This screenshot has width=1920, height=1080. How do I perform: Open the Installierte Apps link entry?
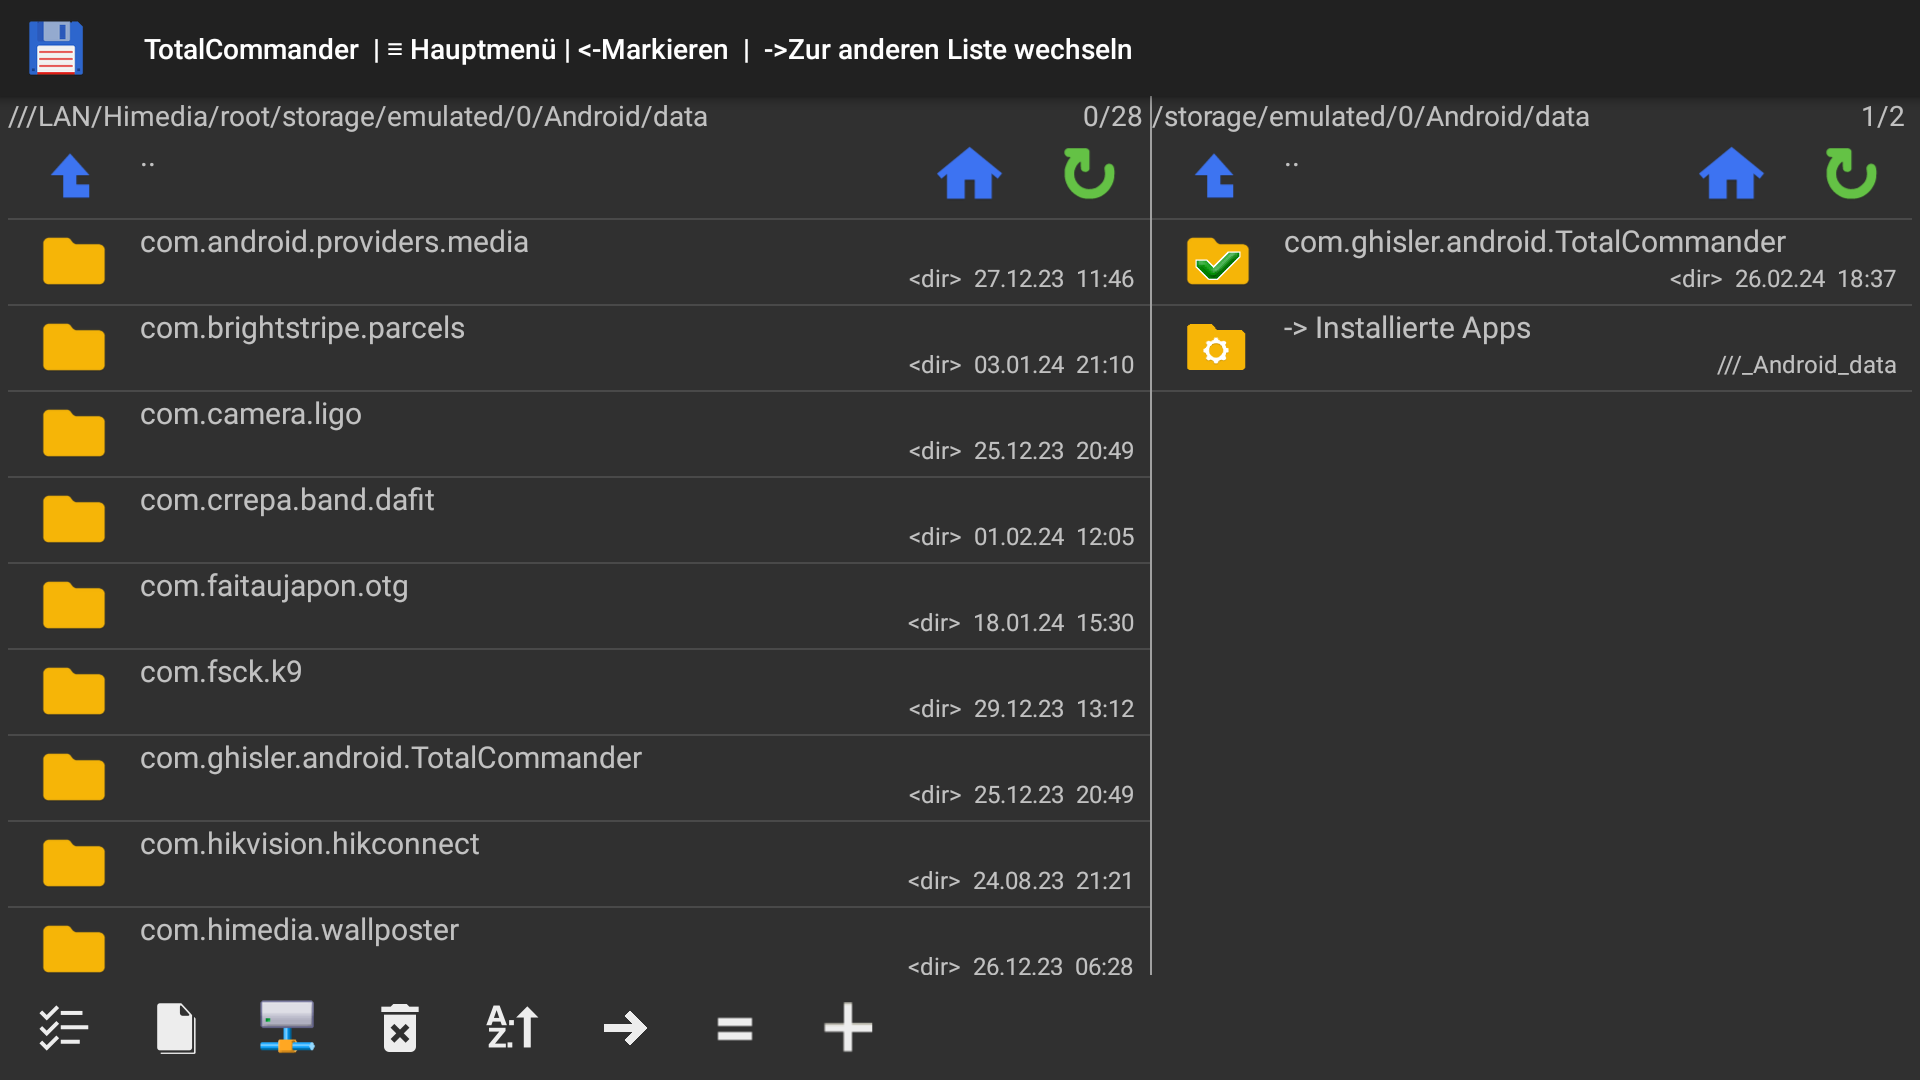click(x=1407, y=328)
